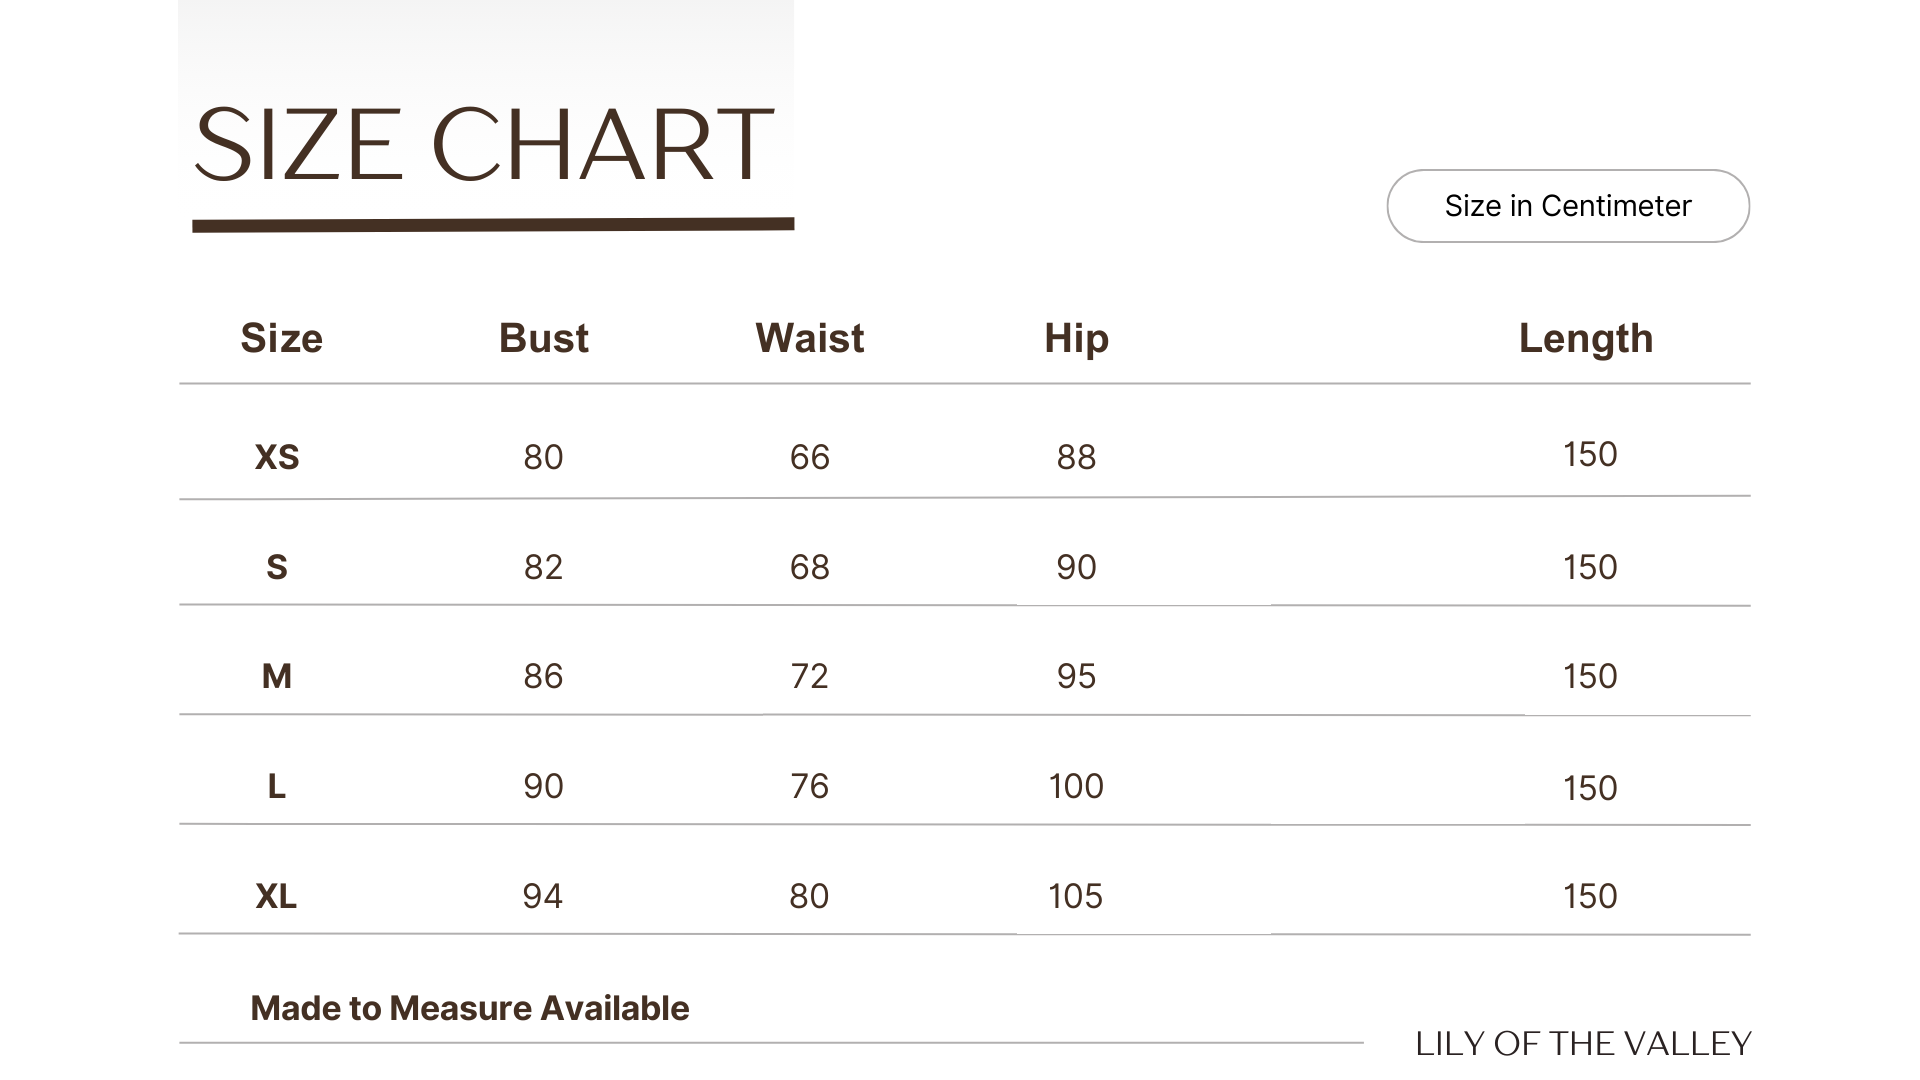Select the Bust column header

543,339
